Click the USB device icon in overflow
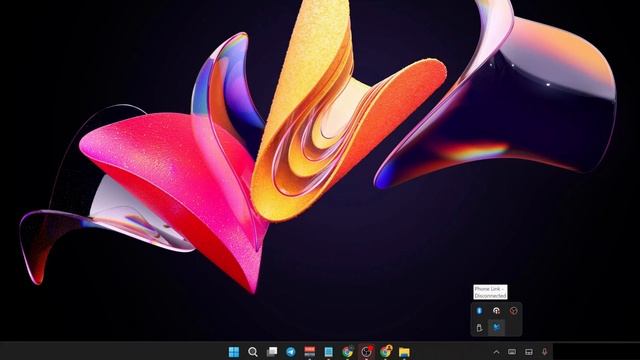Image resolution: width=640 pixels, height=360 pixels. pos(480,327)
